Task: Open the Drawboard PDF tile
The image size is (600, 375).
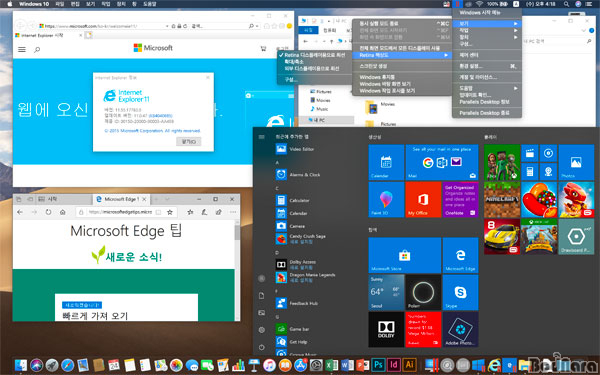Action: [576, 237]
